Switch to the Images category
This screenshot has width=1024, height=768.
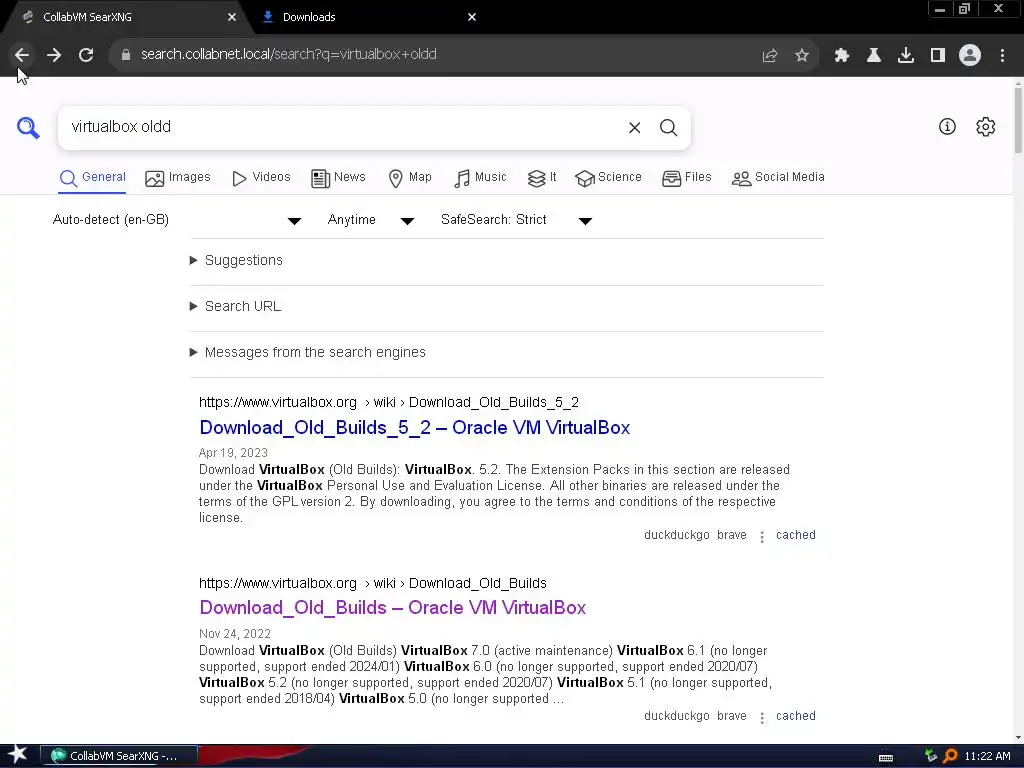pyautogui.click(x=178, y=178)
